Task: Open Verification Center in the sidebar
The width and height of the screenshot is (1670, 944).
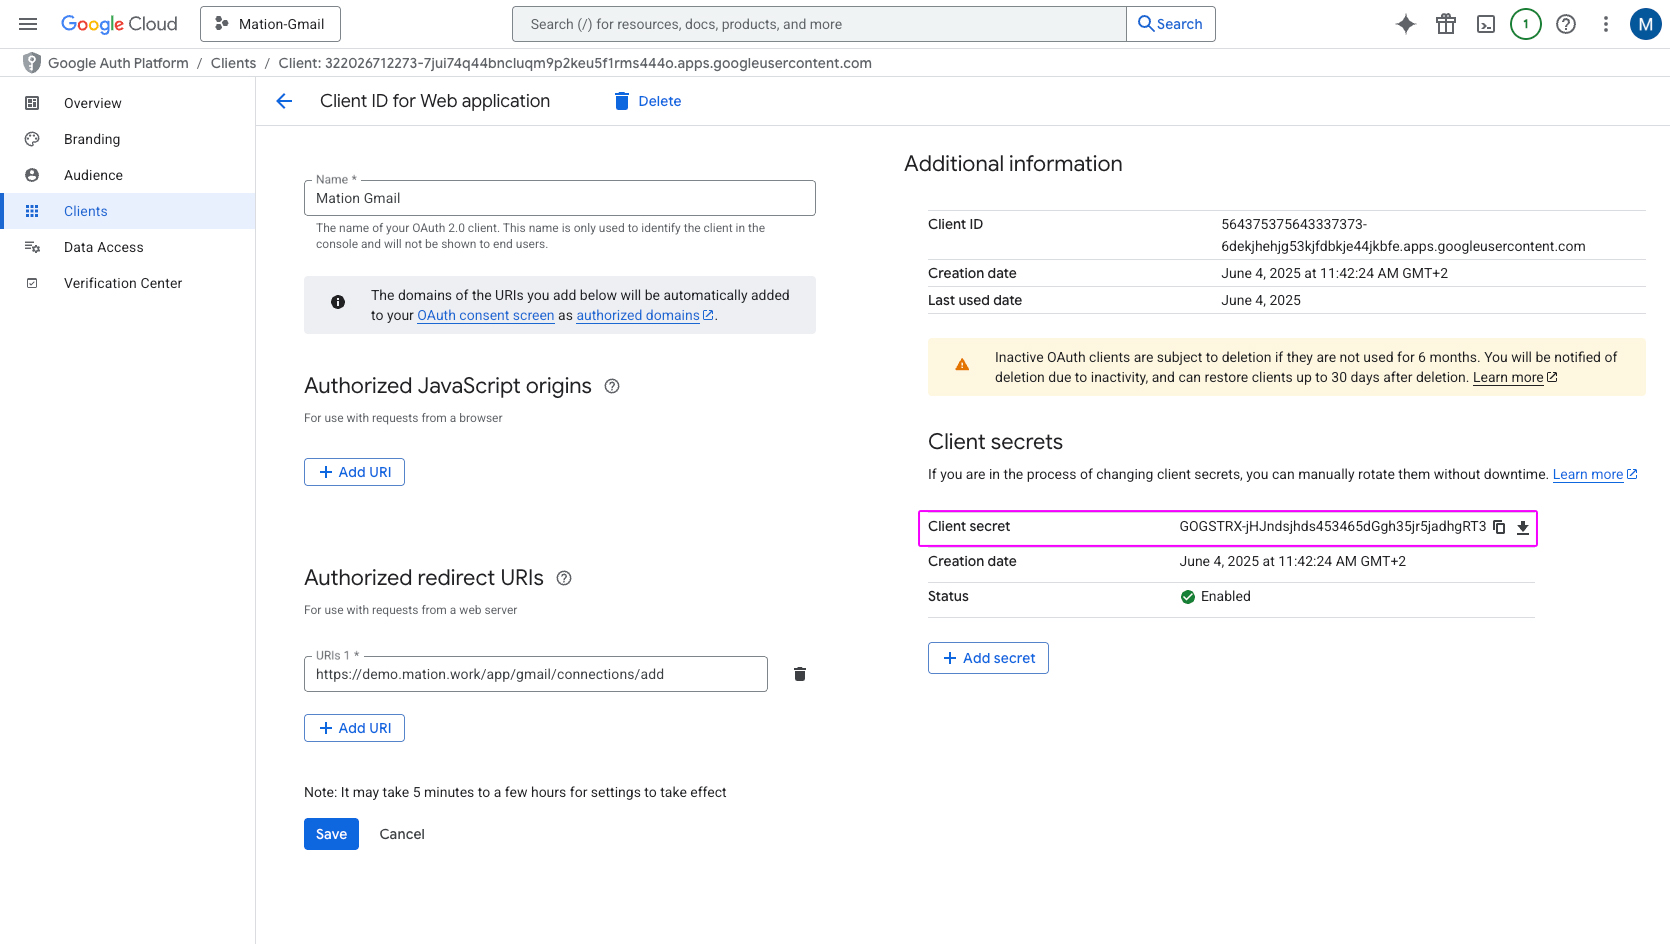Action: click(x=128, y=283)
